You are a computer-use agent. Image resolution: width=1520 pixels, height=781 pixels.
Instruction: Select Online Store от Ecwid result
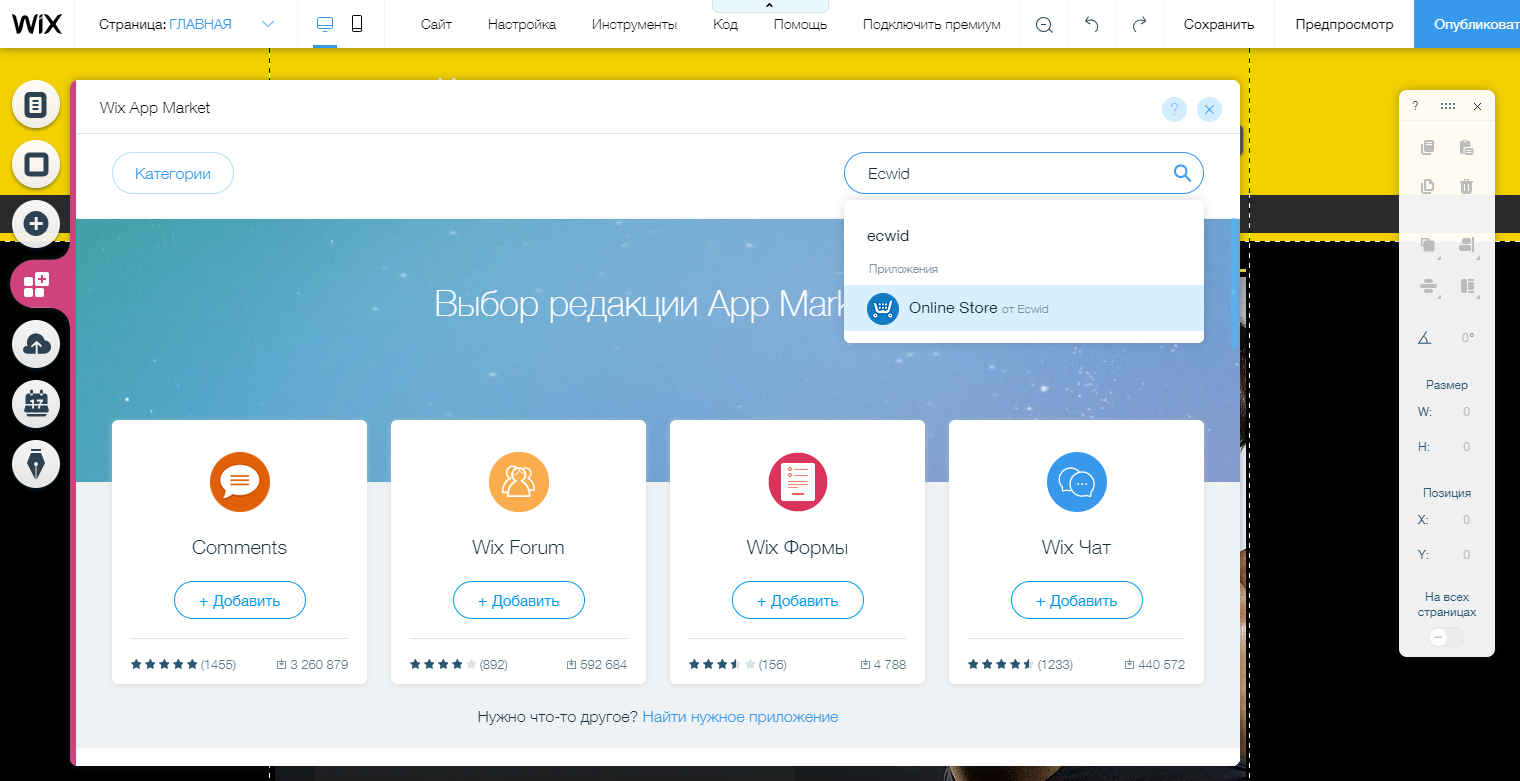coord(1024,308)
